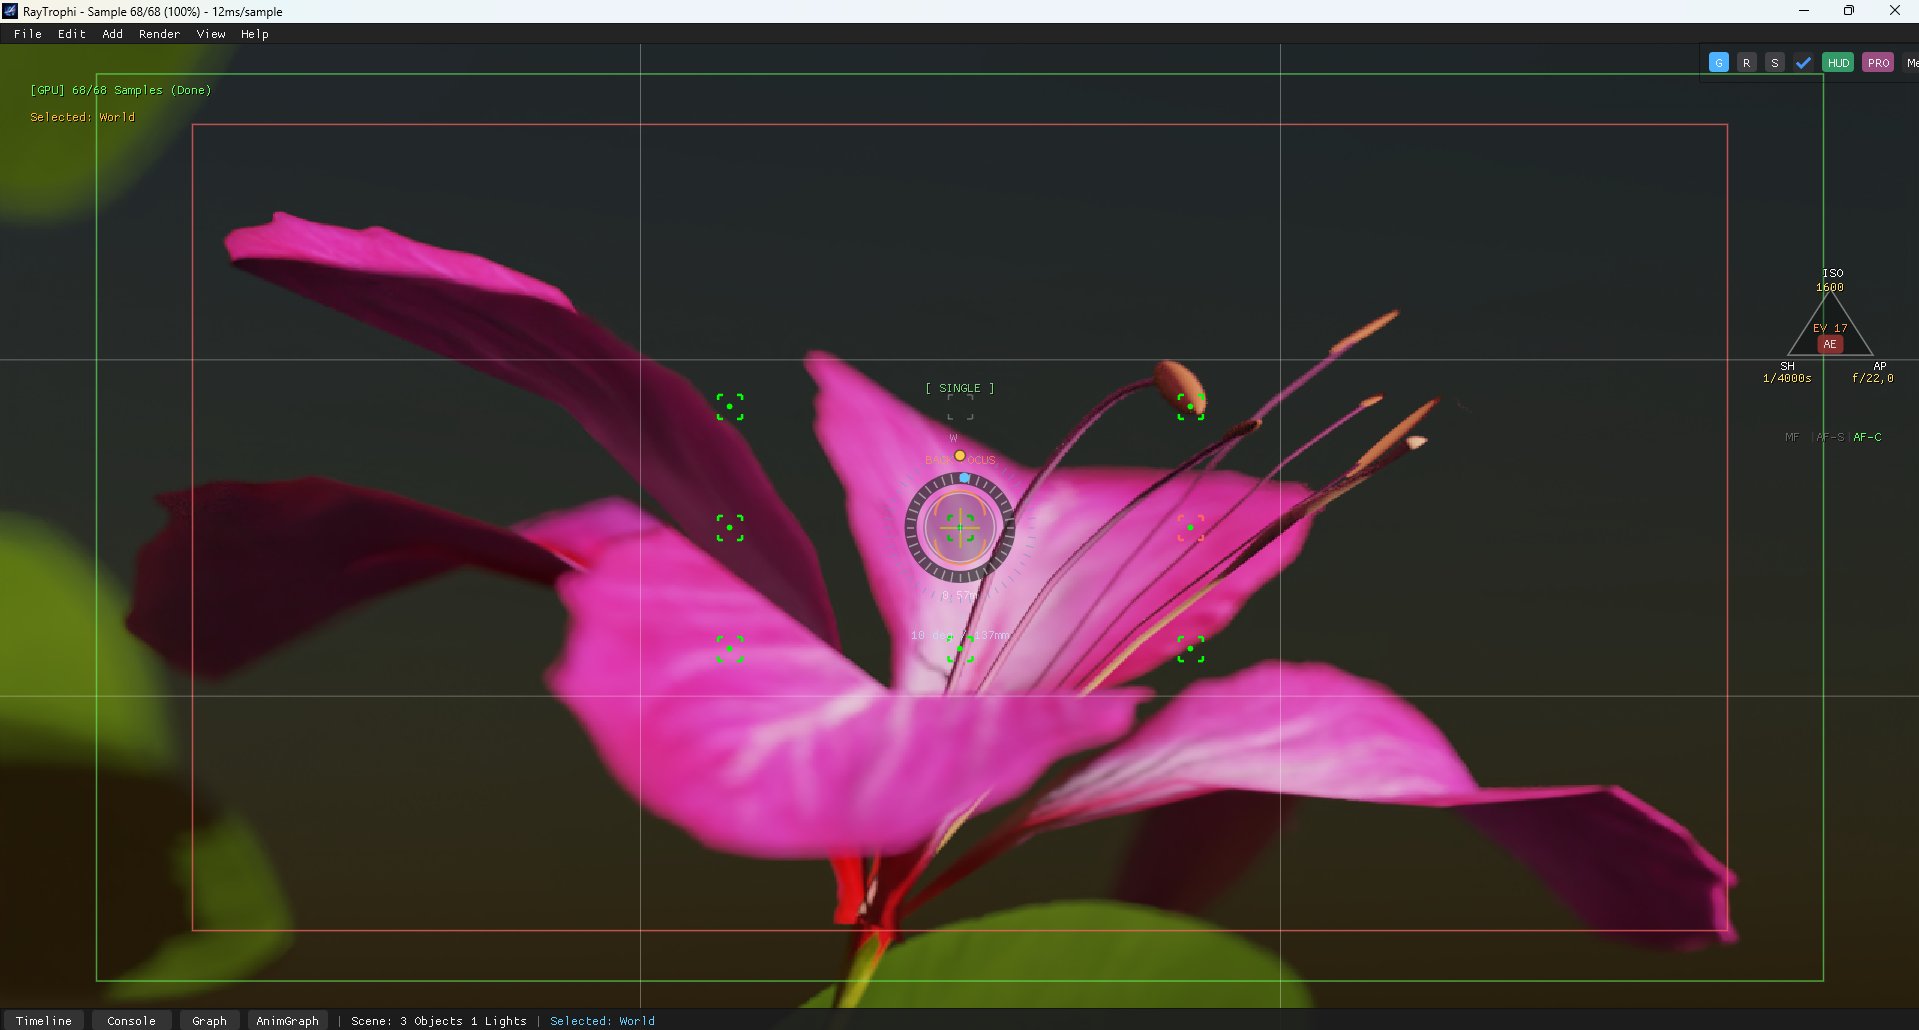Click the S mode button

[1774, 63]
